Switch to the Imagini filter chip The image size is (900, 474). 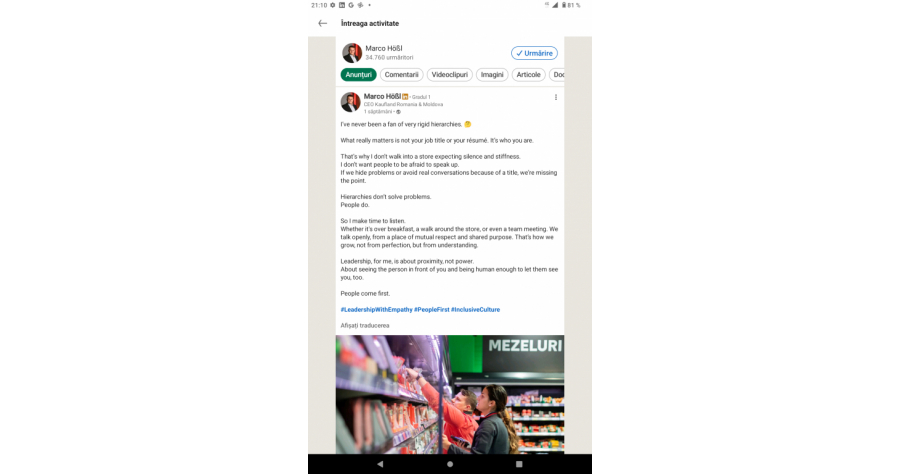(492, 75)
